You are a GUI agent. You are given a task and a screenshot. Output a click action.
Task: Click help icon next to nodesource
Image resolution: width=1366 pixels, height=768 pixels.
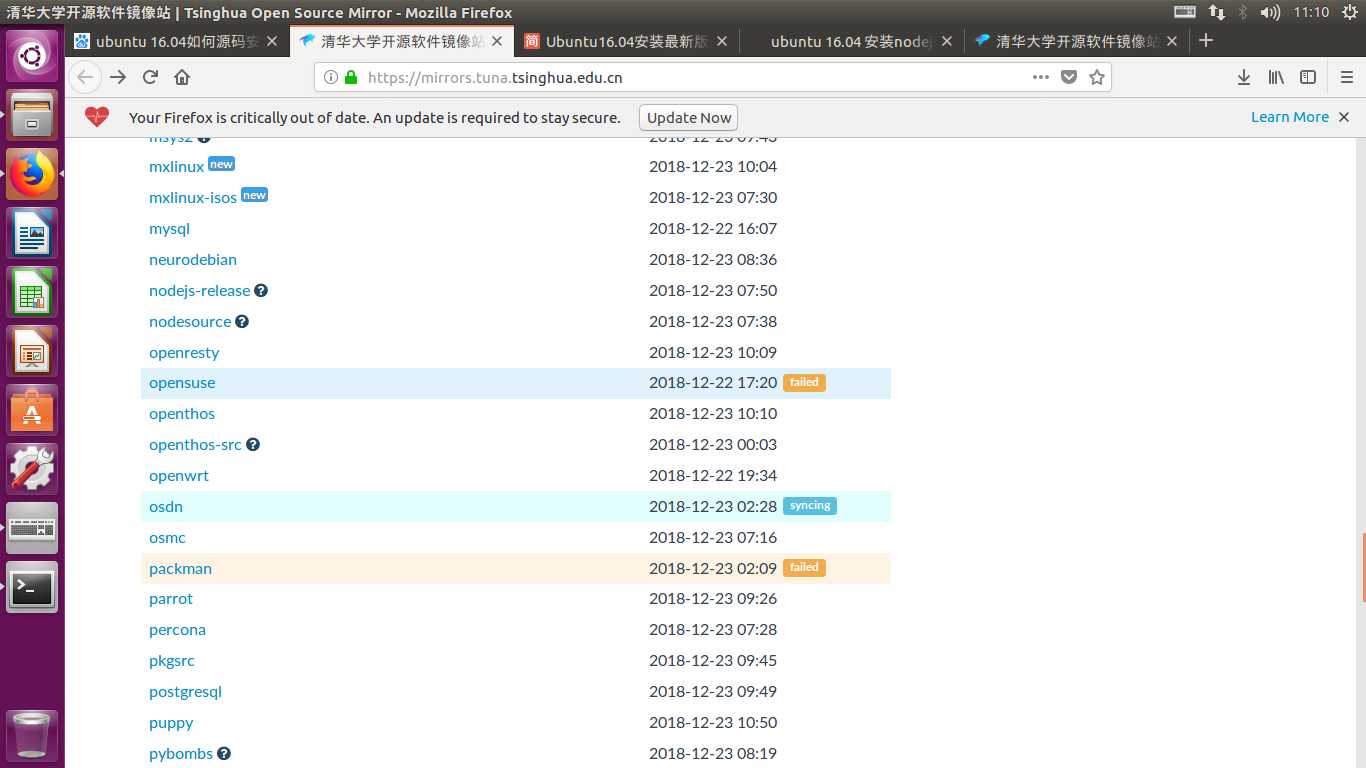[x=242, y=321]
